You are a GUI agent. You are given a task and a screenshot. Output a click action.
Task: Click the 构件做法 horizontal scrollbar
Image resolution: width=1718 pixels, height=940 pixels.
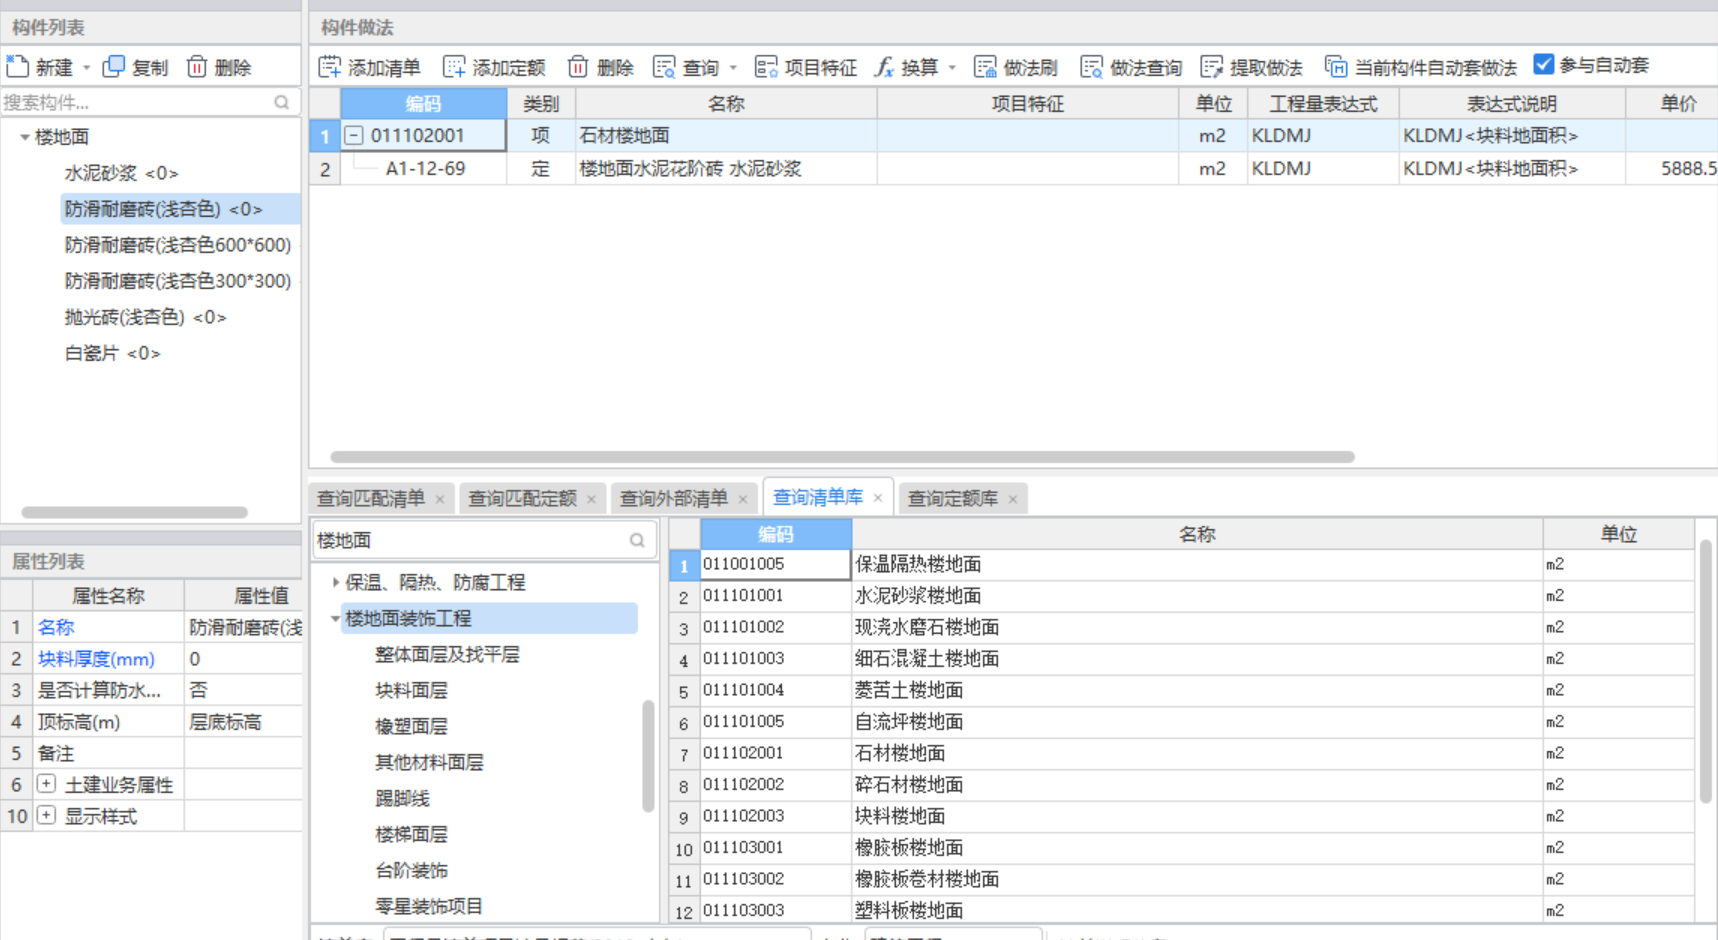point(842,457)
